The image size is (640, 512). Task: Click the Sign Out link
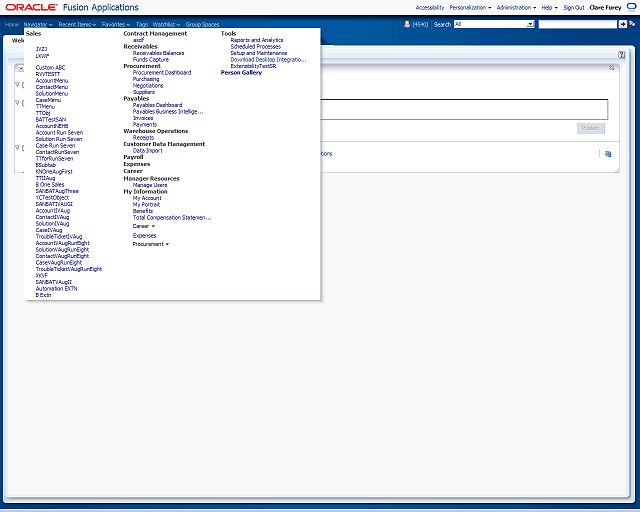(573, 7)
